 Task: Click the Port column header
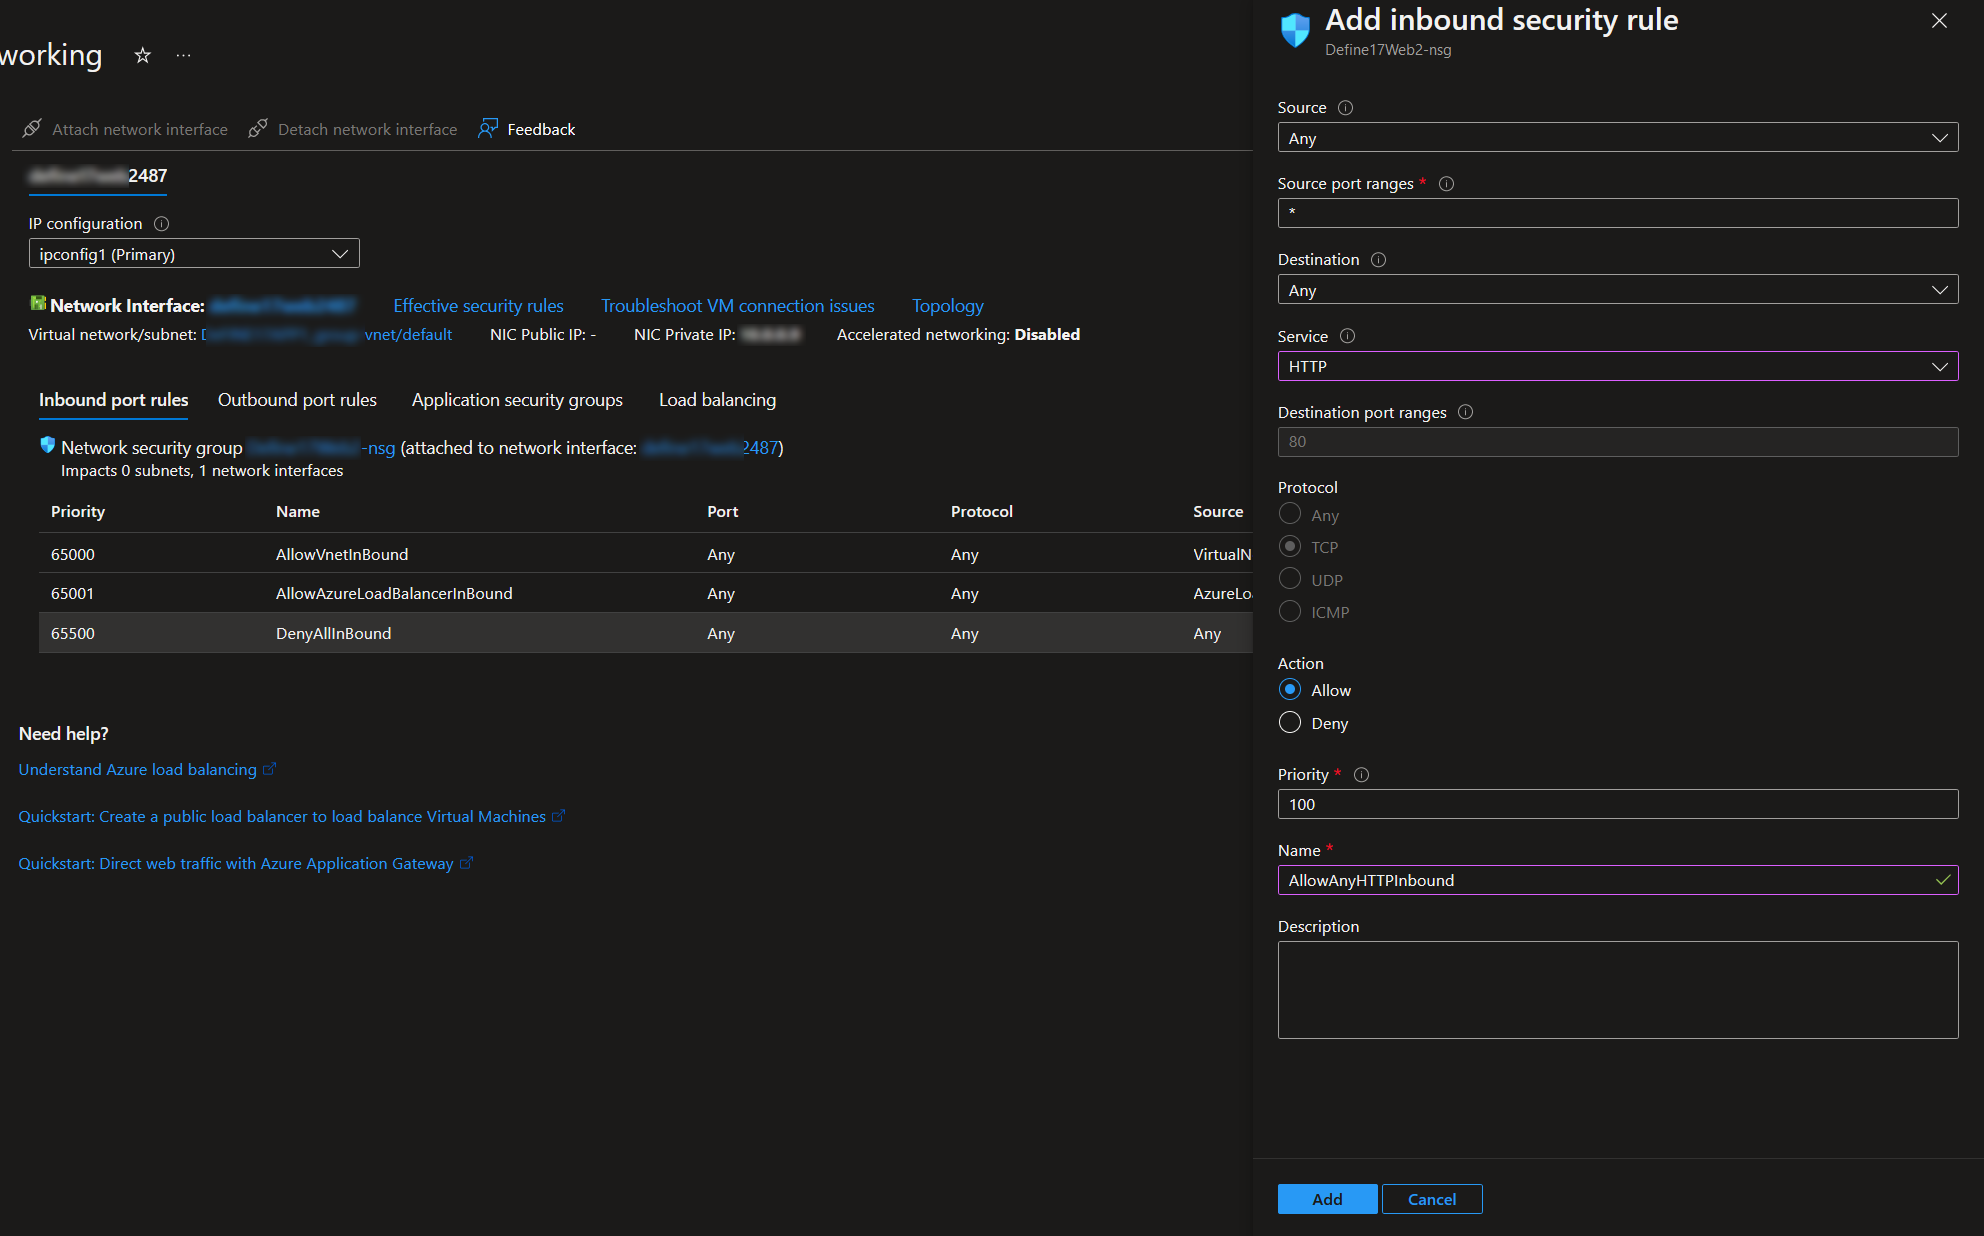(722, 511)
